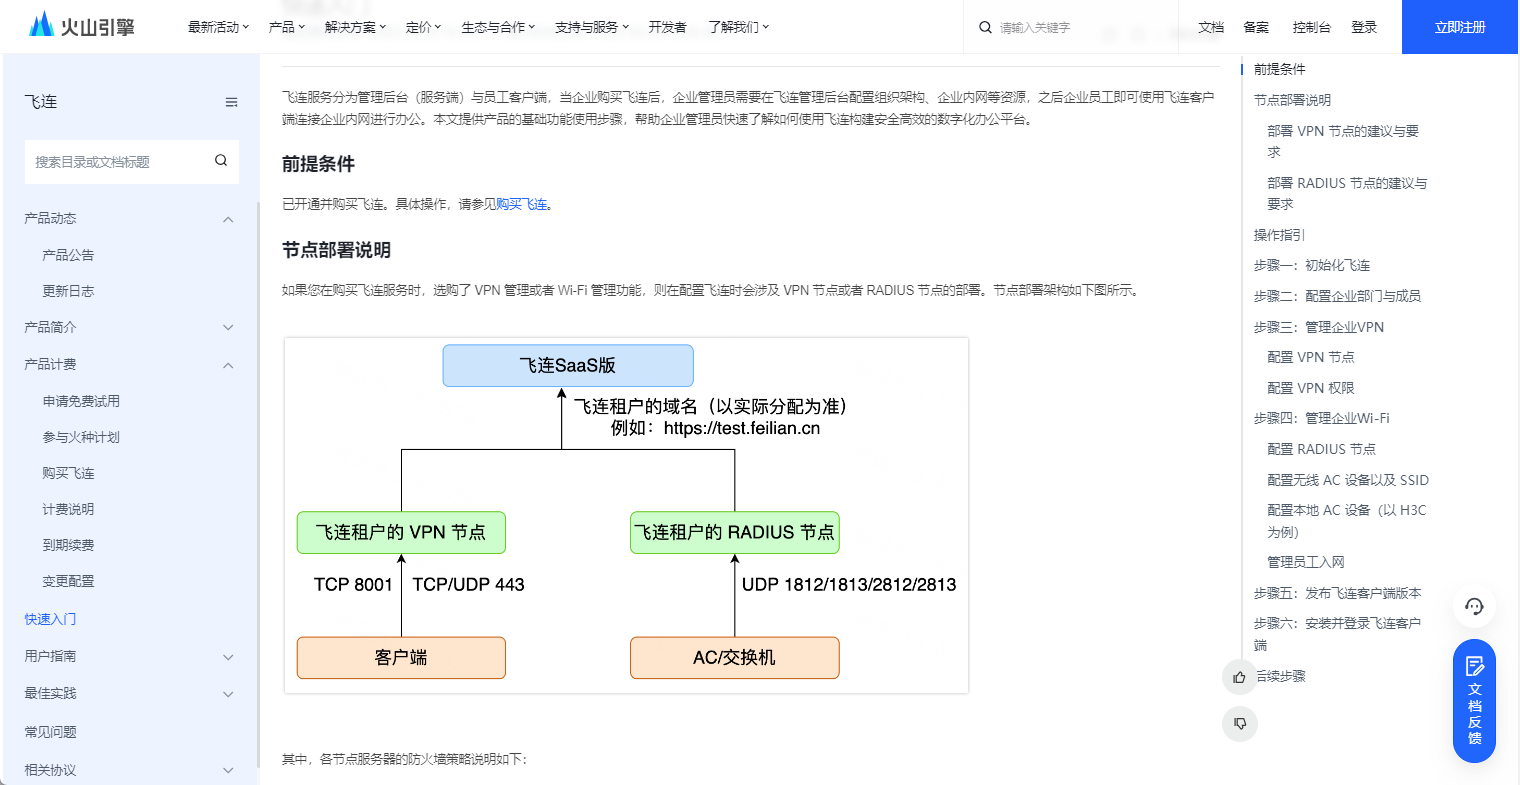
Task: Open the 支持与服务 dropdown menu
Action: 592,27
